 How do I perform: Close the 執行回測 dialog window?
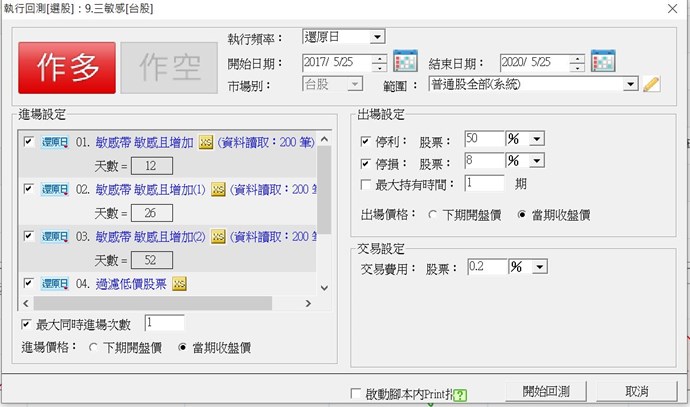[672, 8]
